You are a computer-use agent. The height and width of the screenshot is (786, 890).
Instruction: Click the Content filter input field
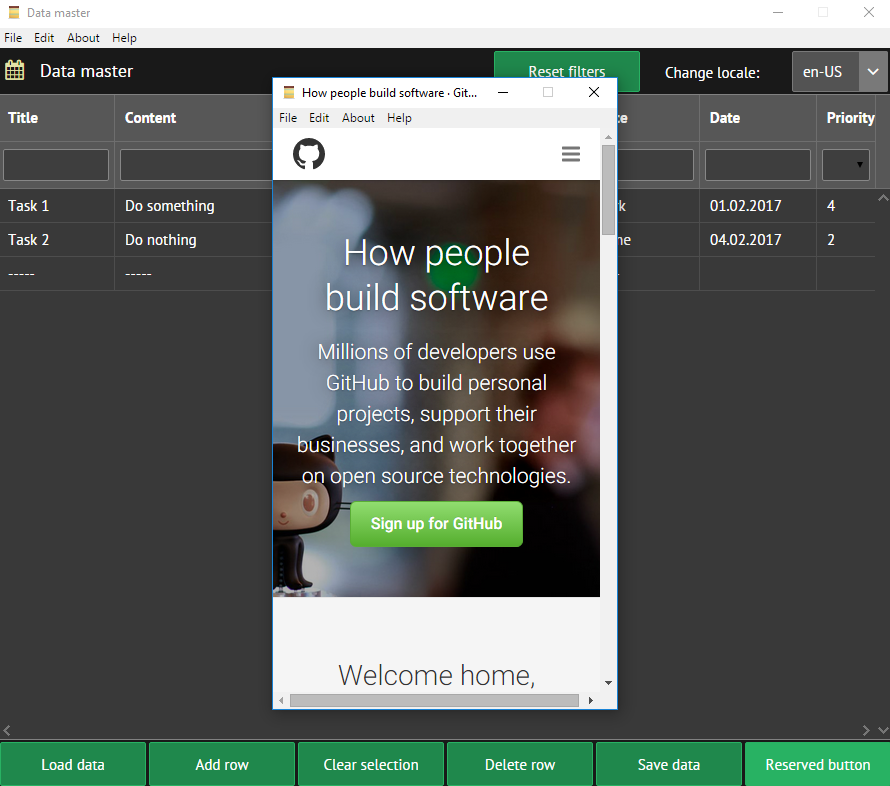coord(196,165)
